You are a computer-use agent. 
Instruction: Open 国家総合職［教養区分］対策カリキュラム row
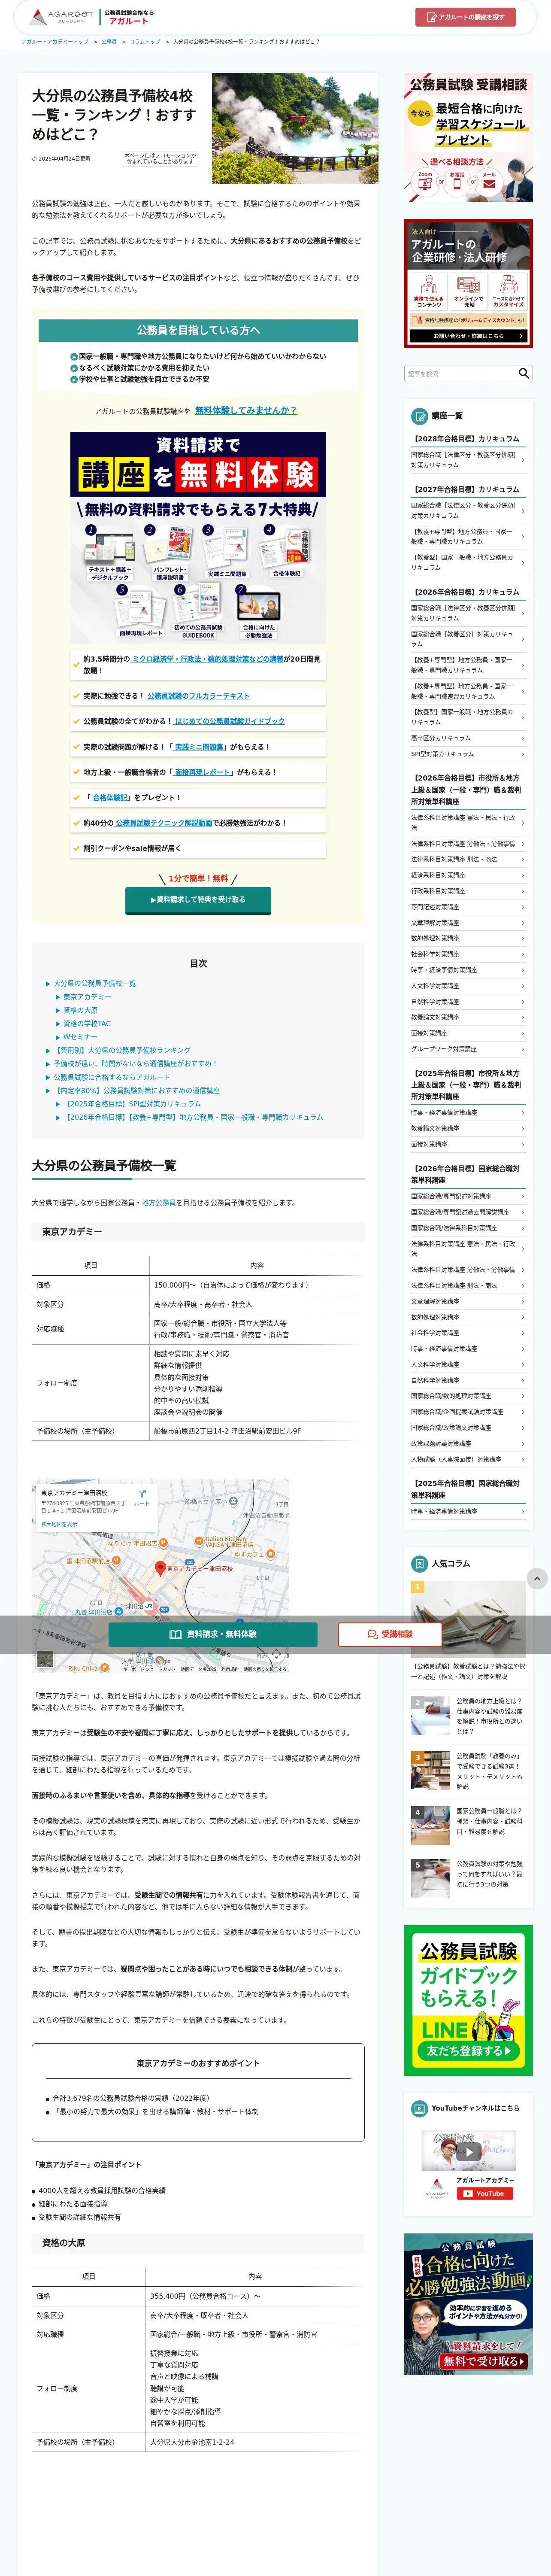click(468, 639)
